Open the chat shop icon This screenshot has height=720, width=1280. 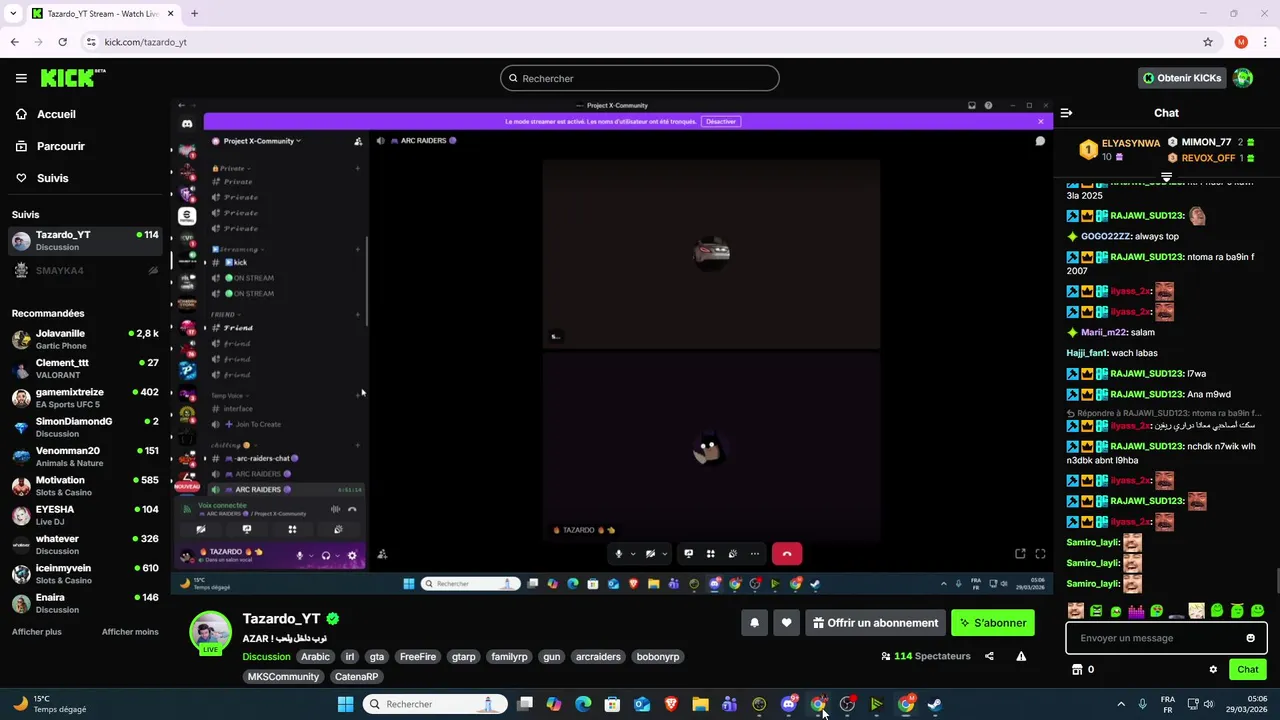1077,670
